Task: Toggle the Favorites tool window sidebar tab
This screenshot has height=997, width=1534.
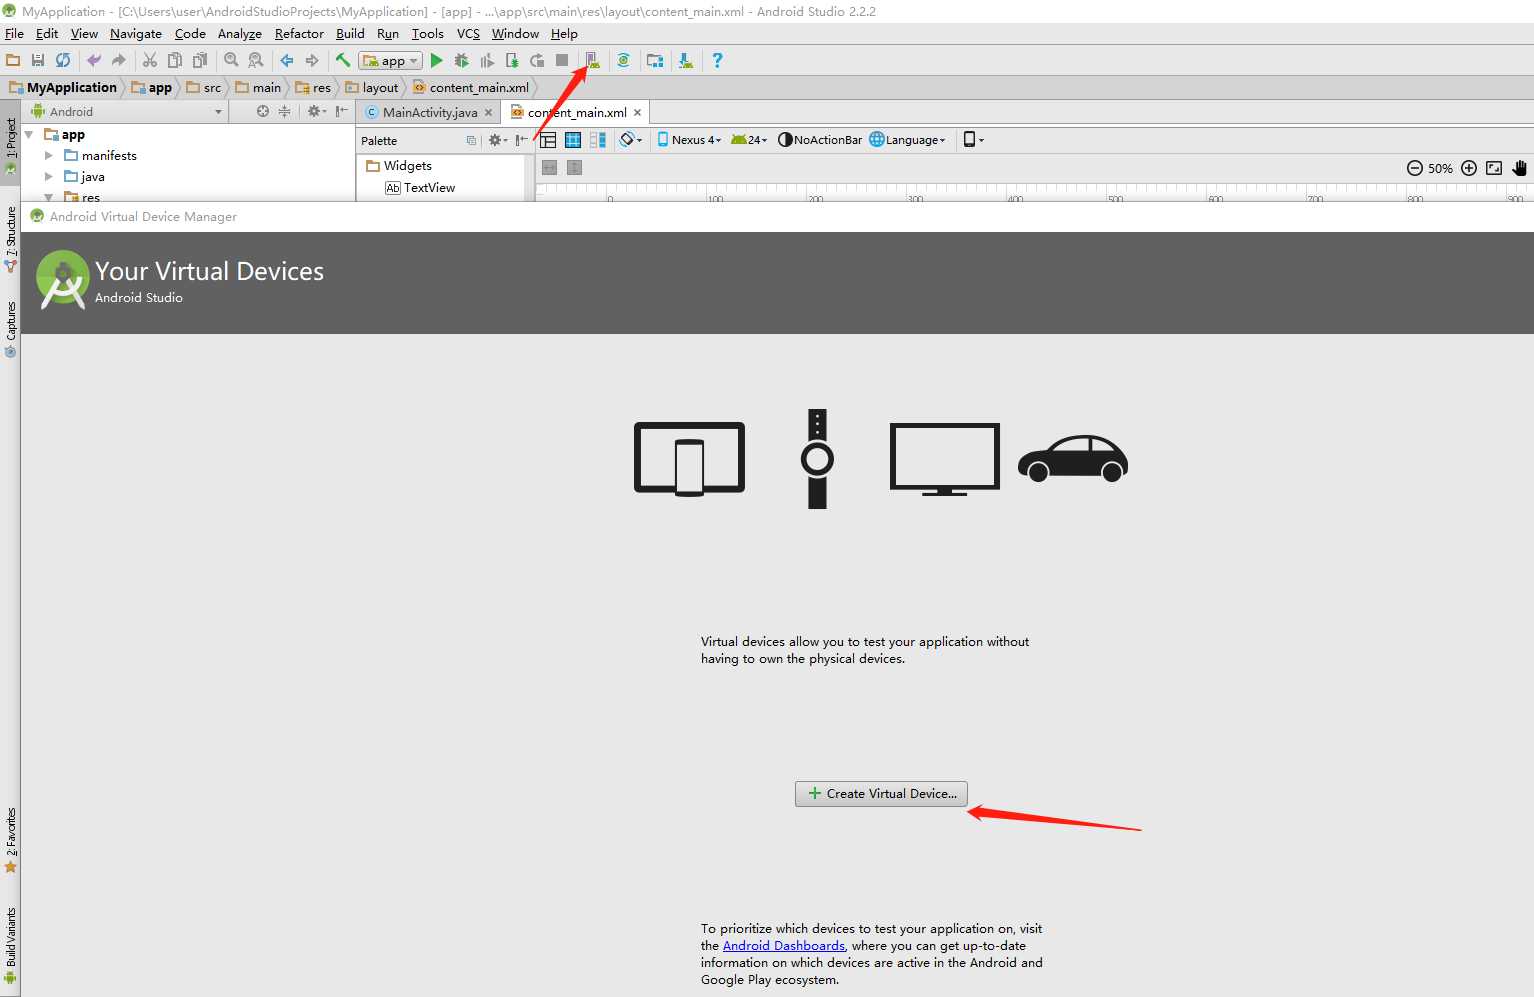Action: [10, 840]
